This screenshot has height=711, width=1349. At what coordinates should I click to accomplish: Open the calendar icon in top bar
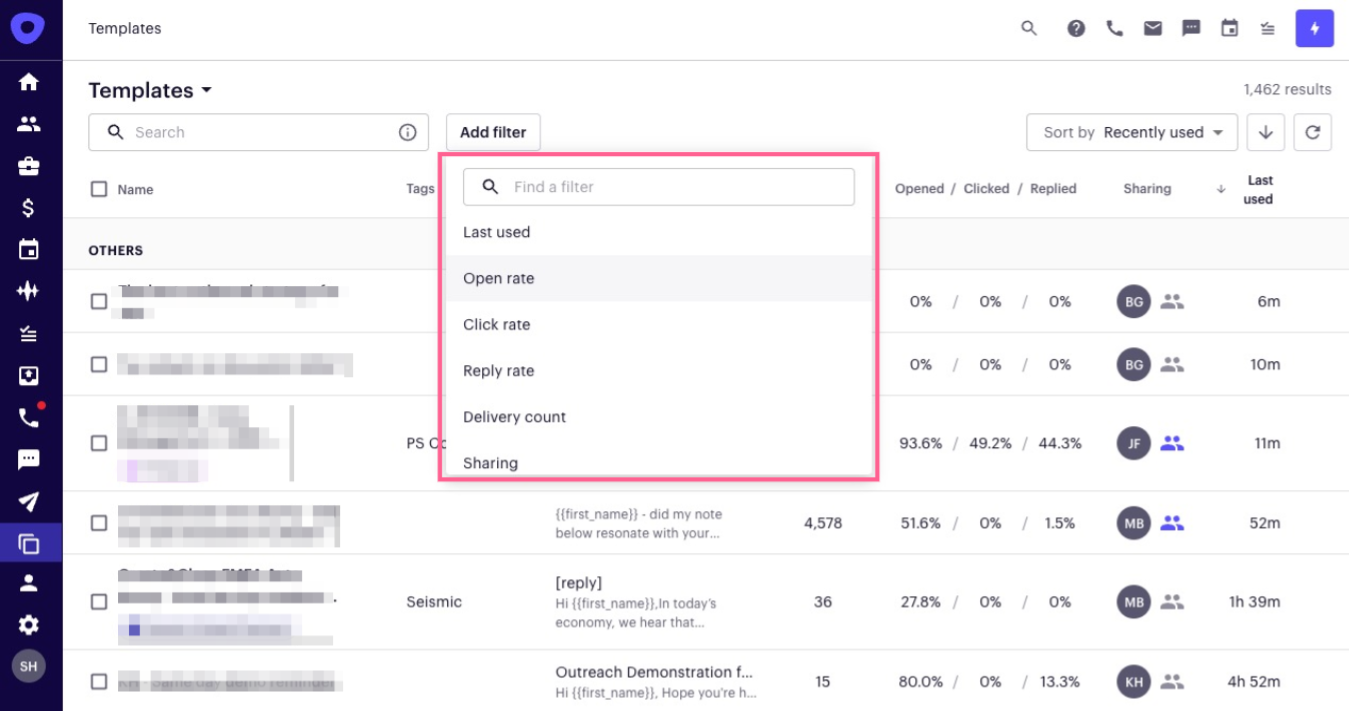point(1230,28)
